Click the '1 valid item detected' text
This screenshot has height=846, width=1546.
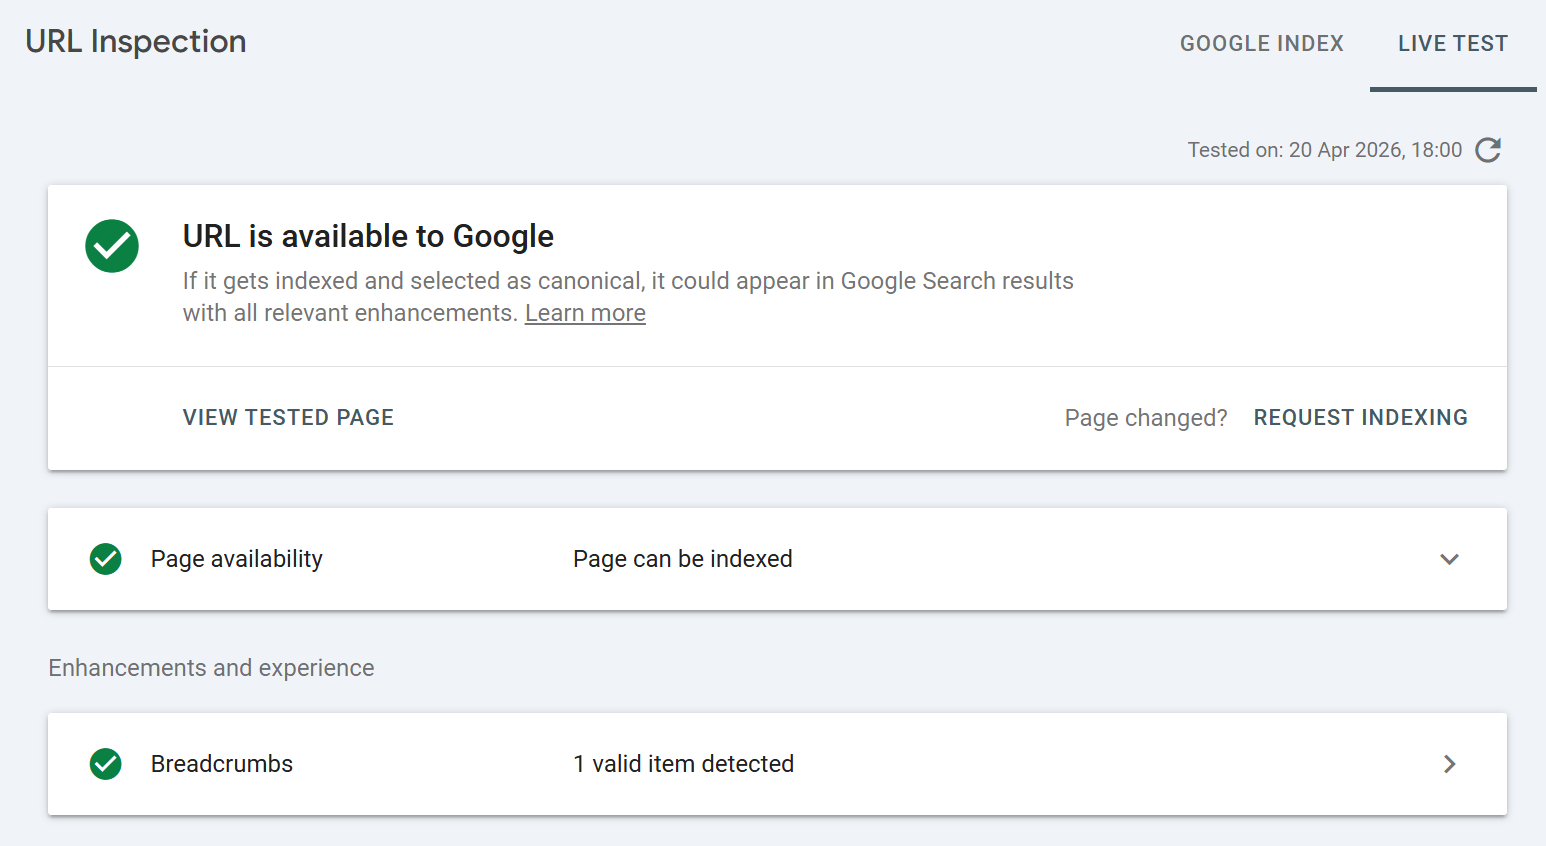click(683, 764)
